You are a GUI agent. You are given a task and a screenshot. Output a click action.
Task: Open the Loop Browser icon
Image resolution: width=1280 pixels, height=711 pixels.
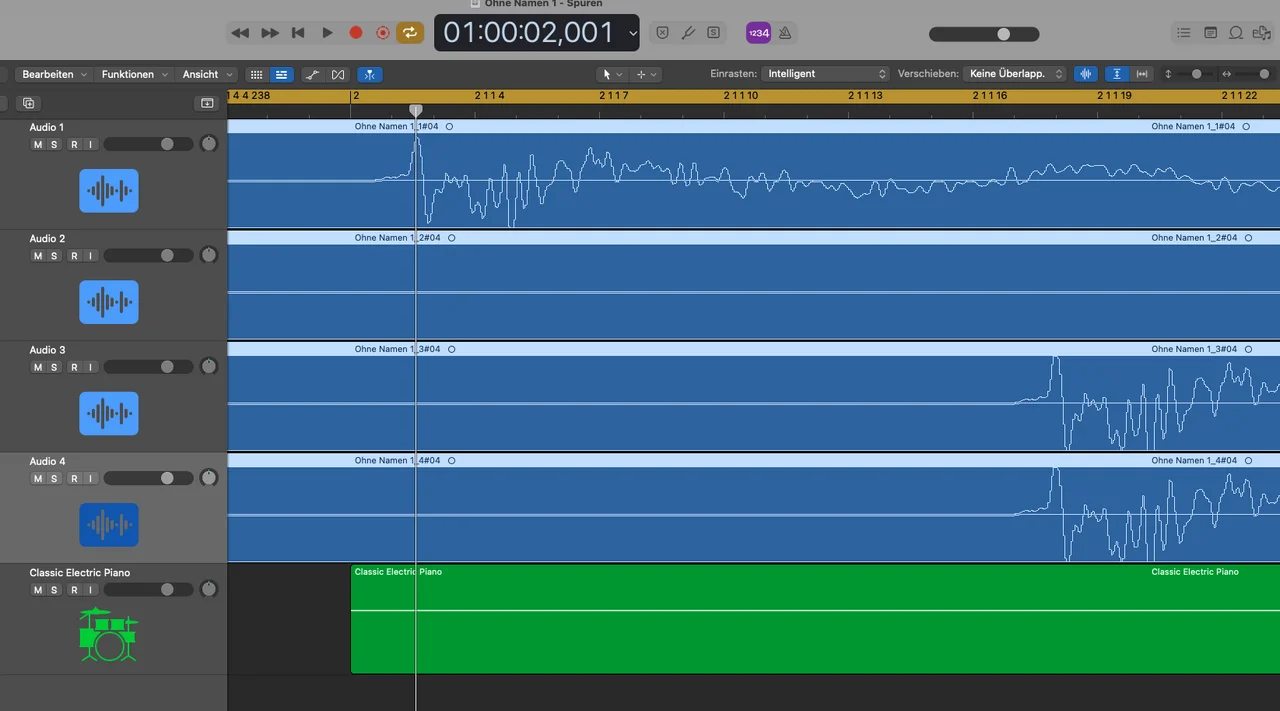(1236, 33)
